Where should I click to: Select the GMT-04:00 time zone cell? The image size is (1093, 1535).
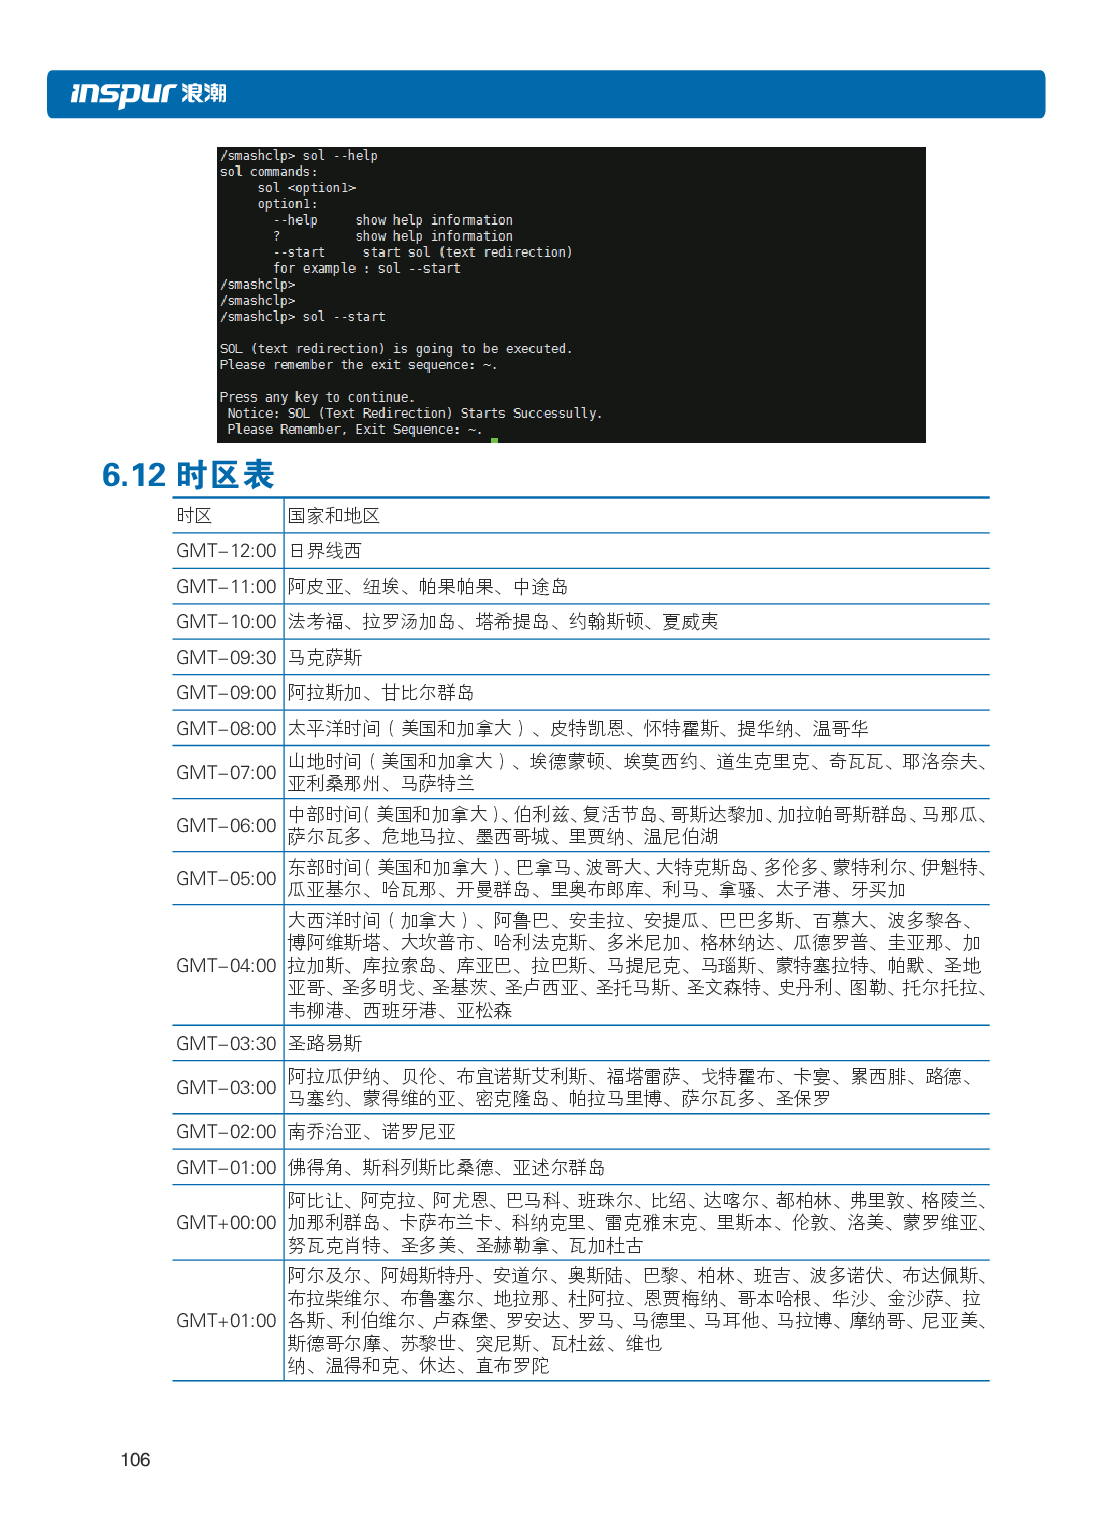(226, 966)
